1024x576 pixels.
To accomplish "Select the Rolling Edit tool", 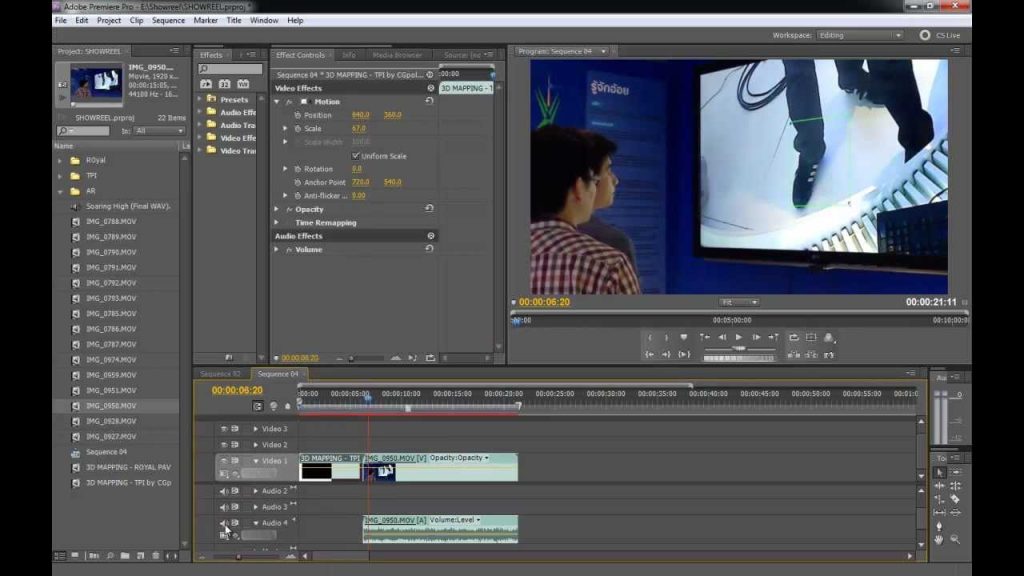I will [955, 486].
